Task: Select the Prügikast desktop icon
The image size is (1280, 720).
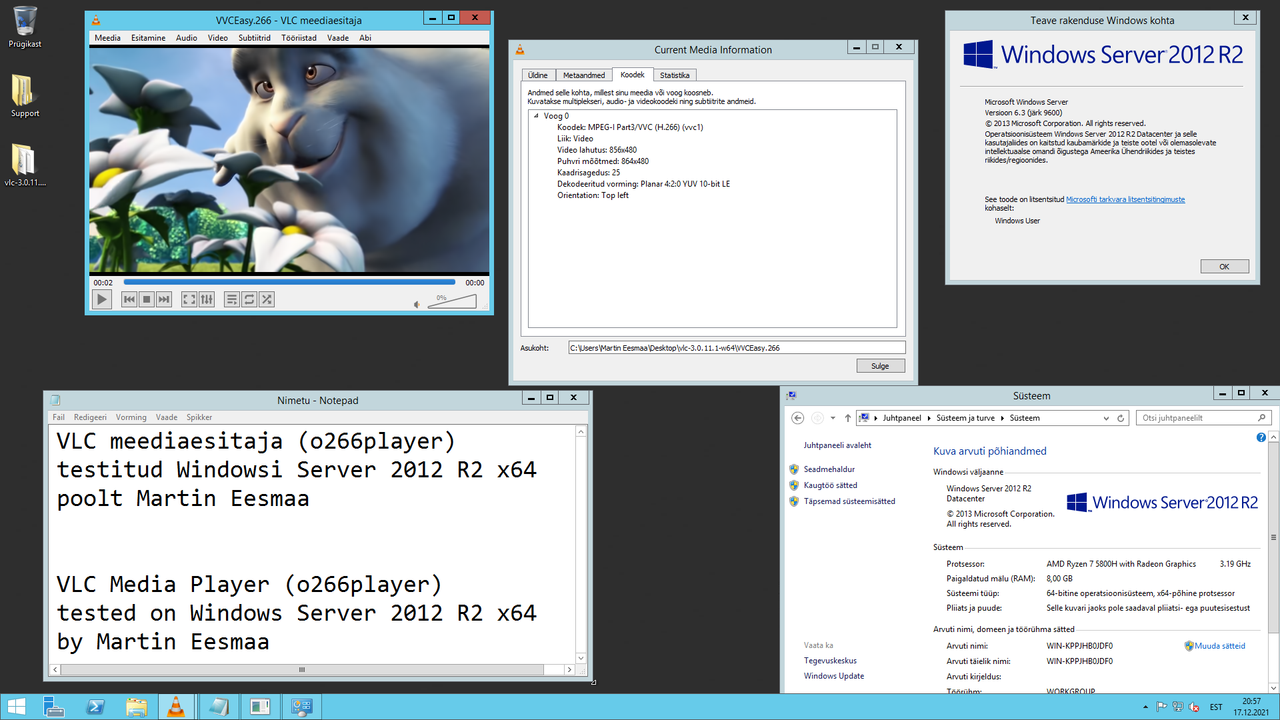Action: coord(25,27)
